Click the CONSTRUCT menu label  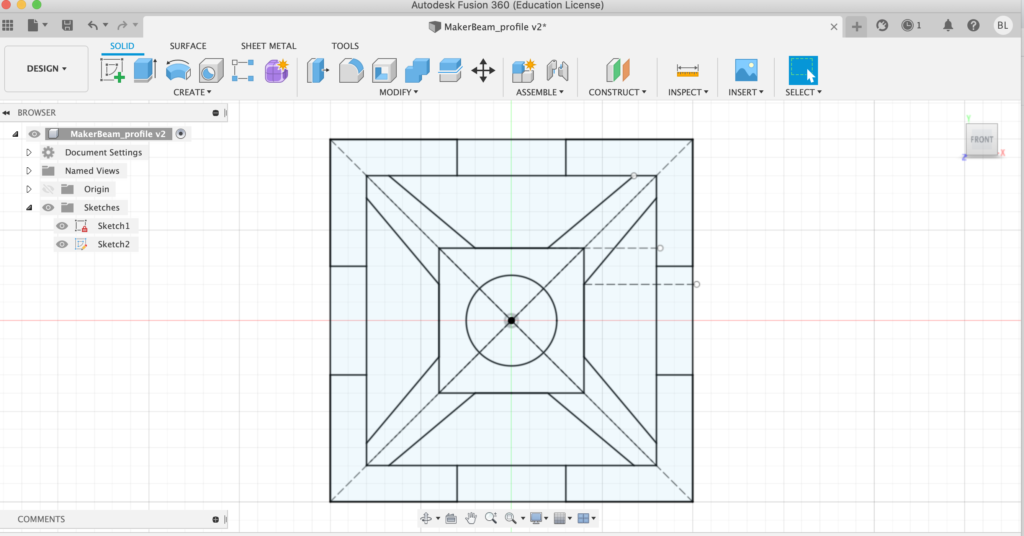(x=617, y=92)
